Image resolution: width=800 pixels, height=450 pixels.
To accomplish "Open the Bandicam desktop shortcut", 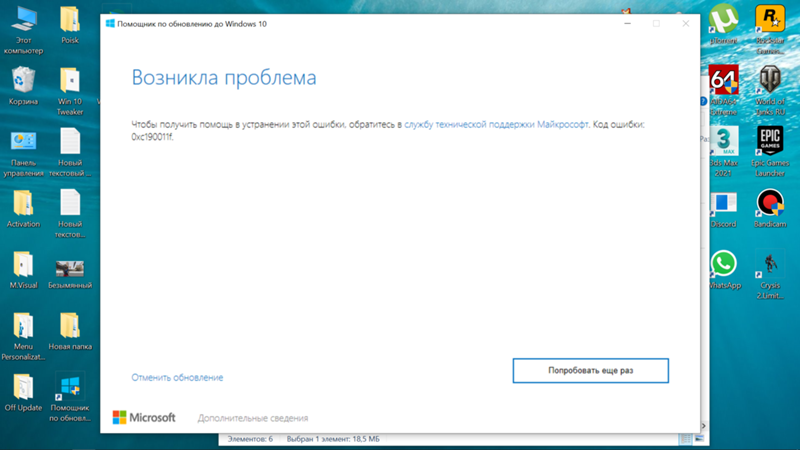I will point(770,208).
